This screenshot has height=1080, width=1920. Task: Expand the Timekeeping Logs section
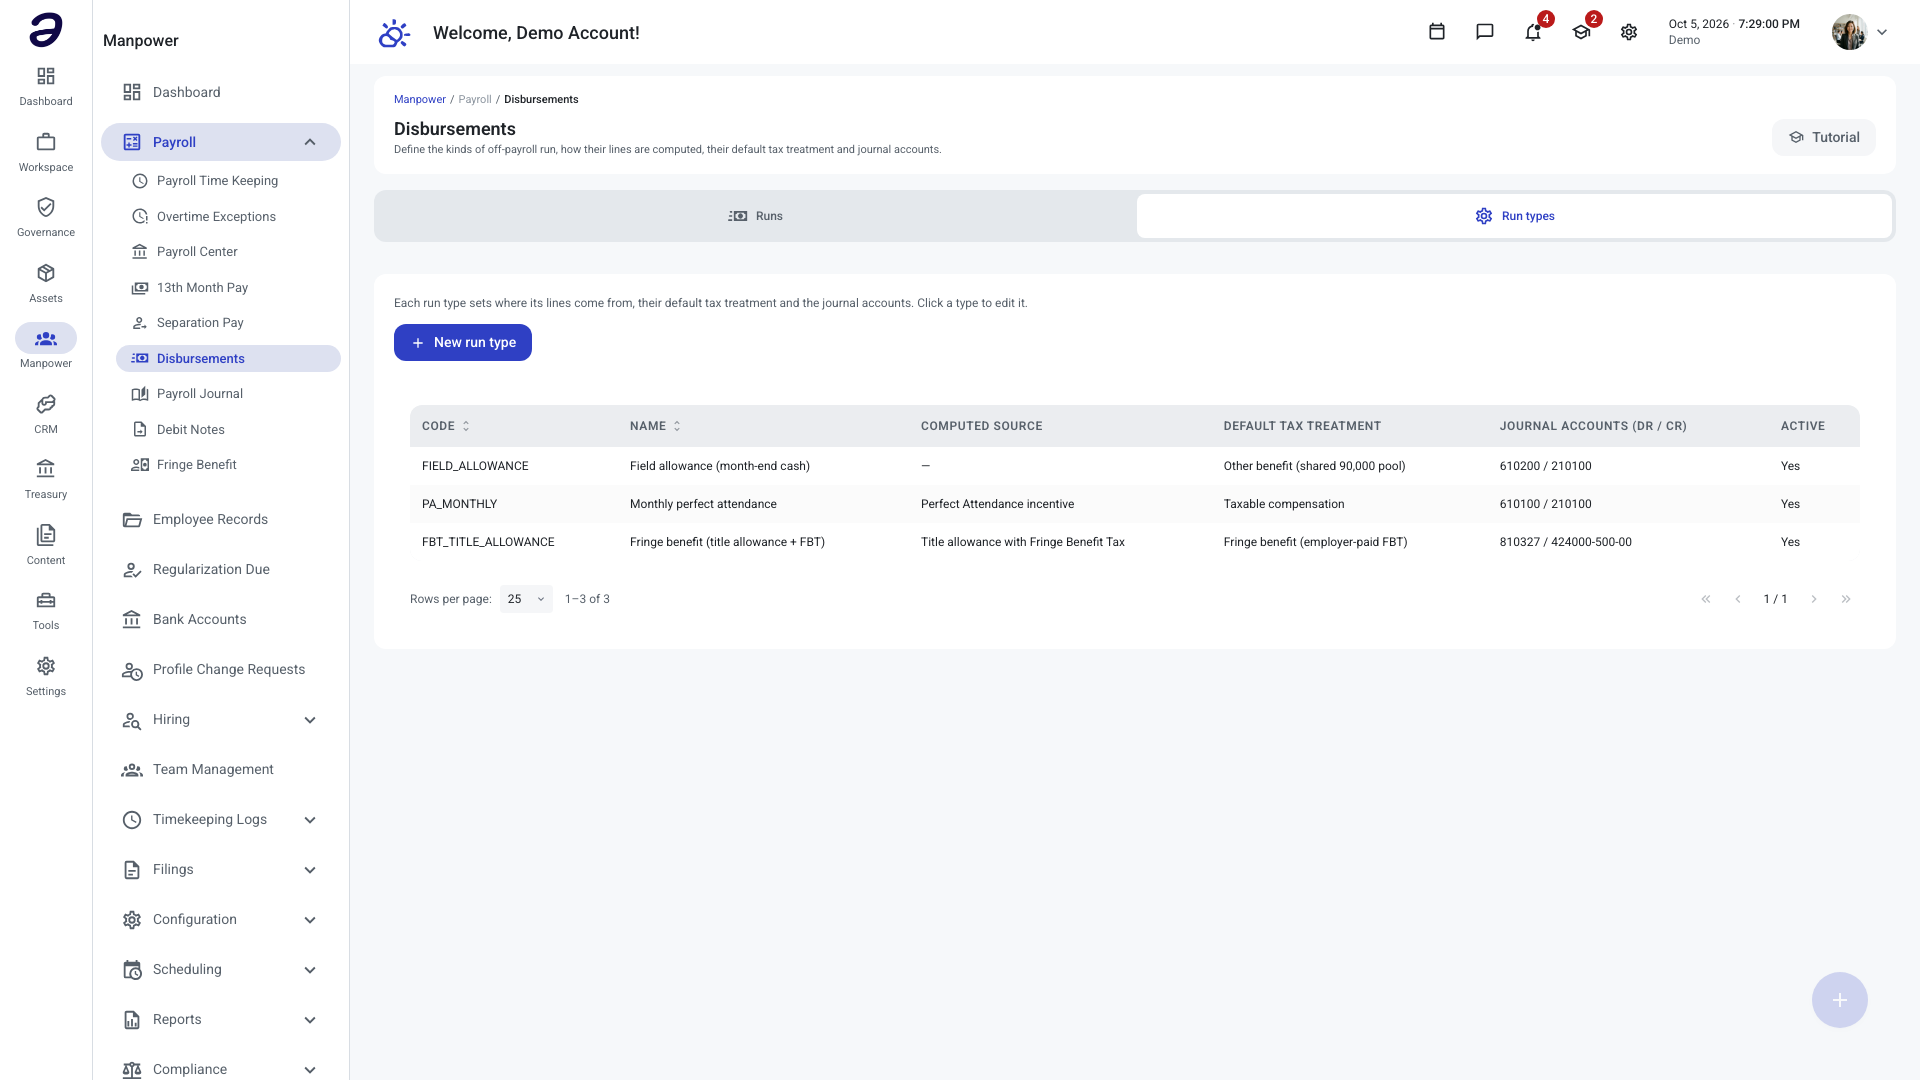(x=310, y=820)
